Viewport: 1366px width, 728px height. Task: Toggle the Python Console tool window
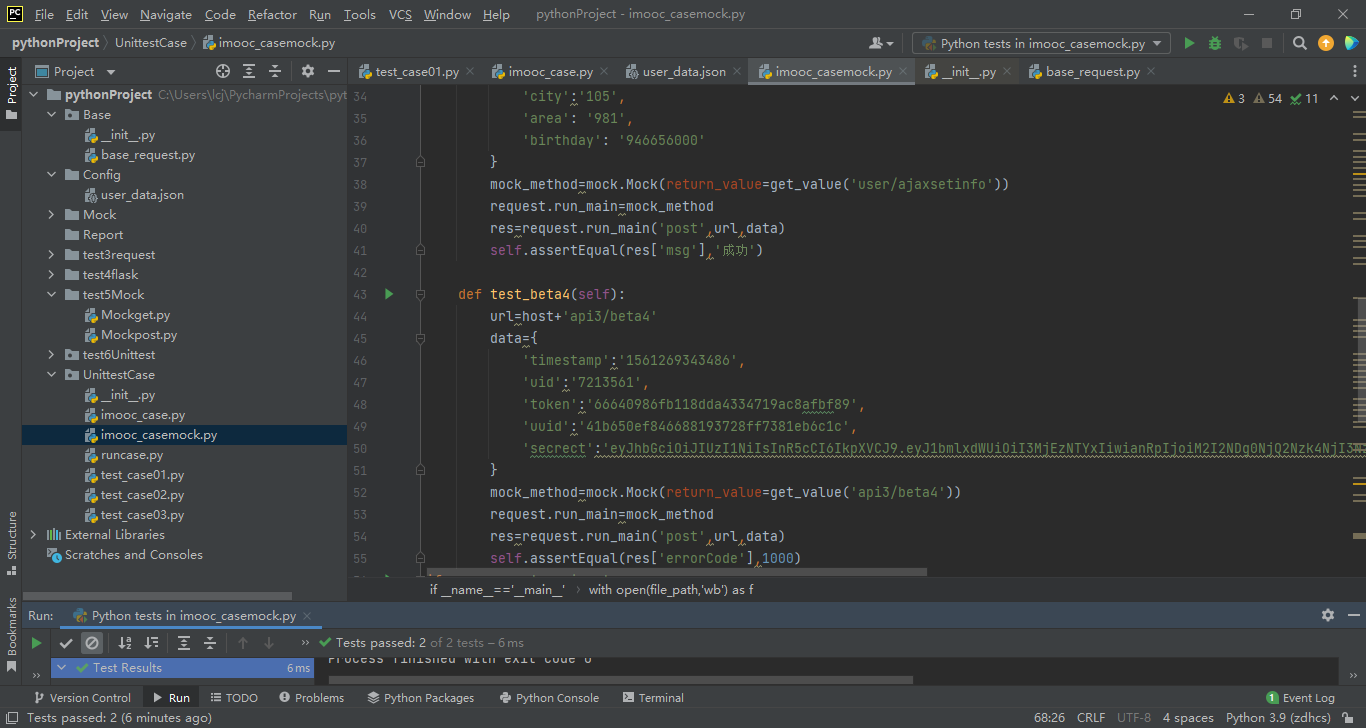click(548, 698)
